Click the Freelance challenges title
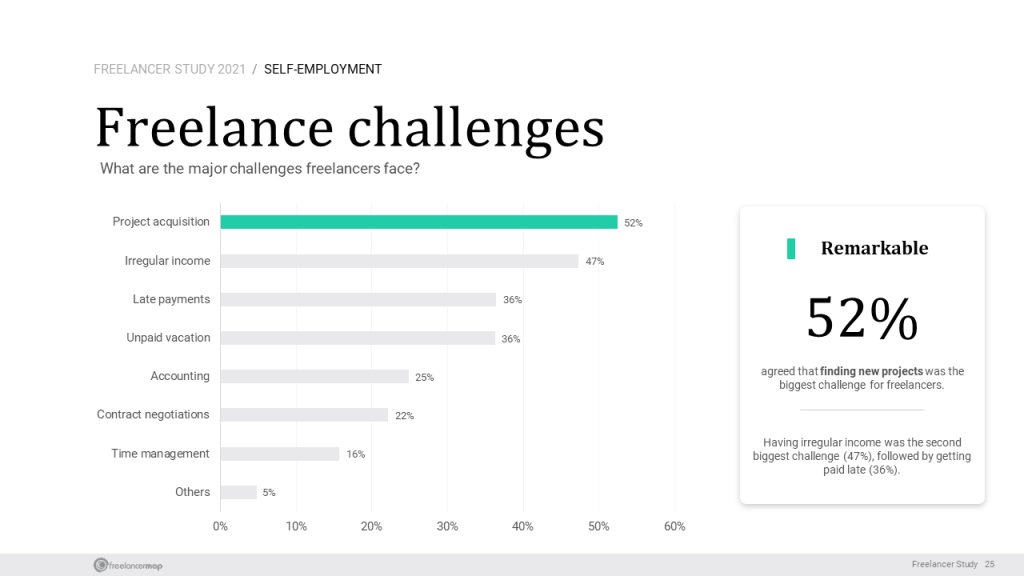 [x=350, y=128]
